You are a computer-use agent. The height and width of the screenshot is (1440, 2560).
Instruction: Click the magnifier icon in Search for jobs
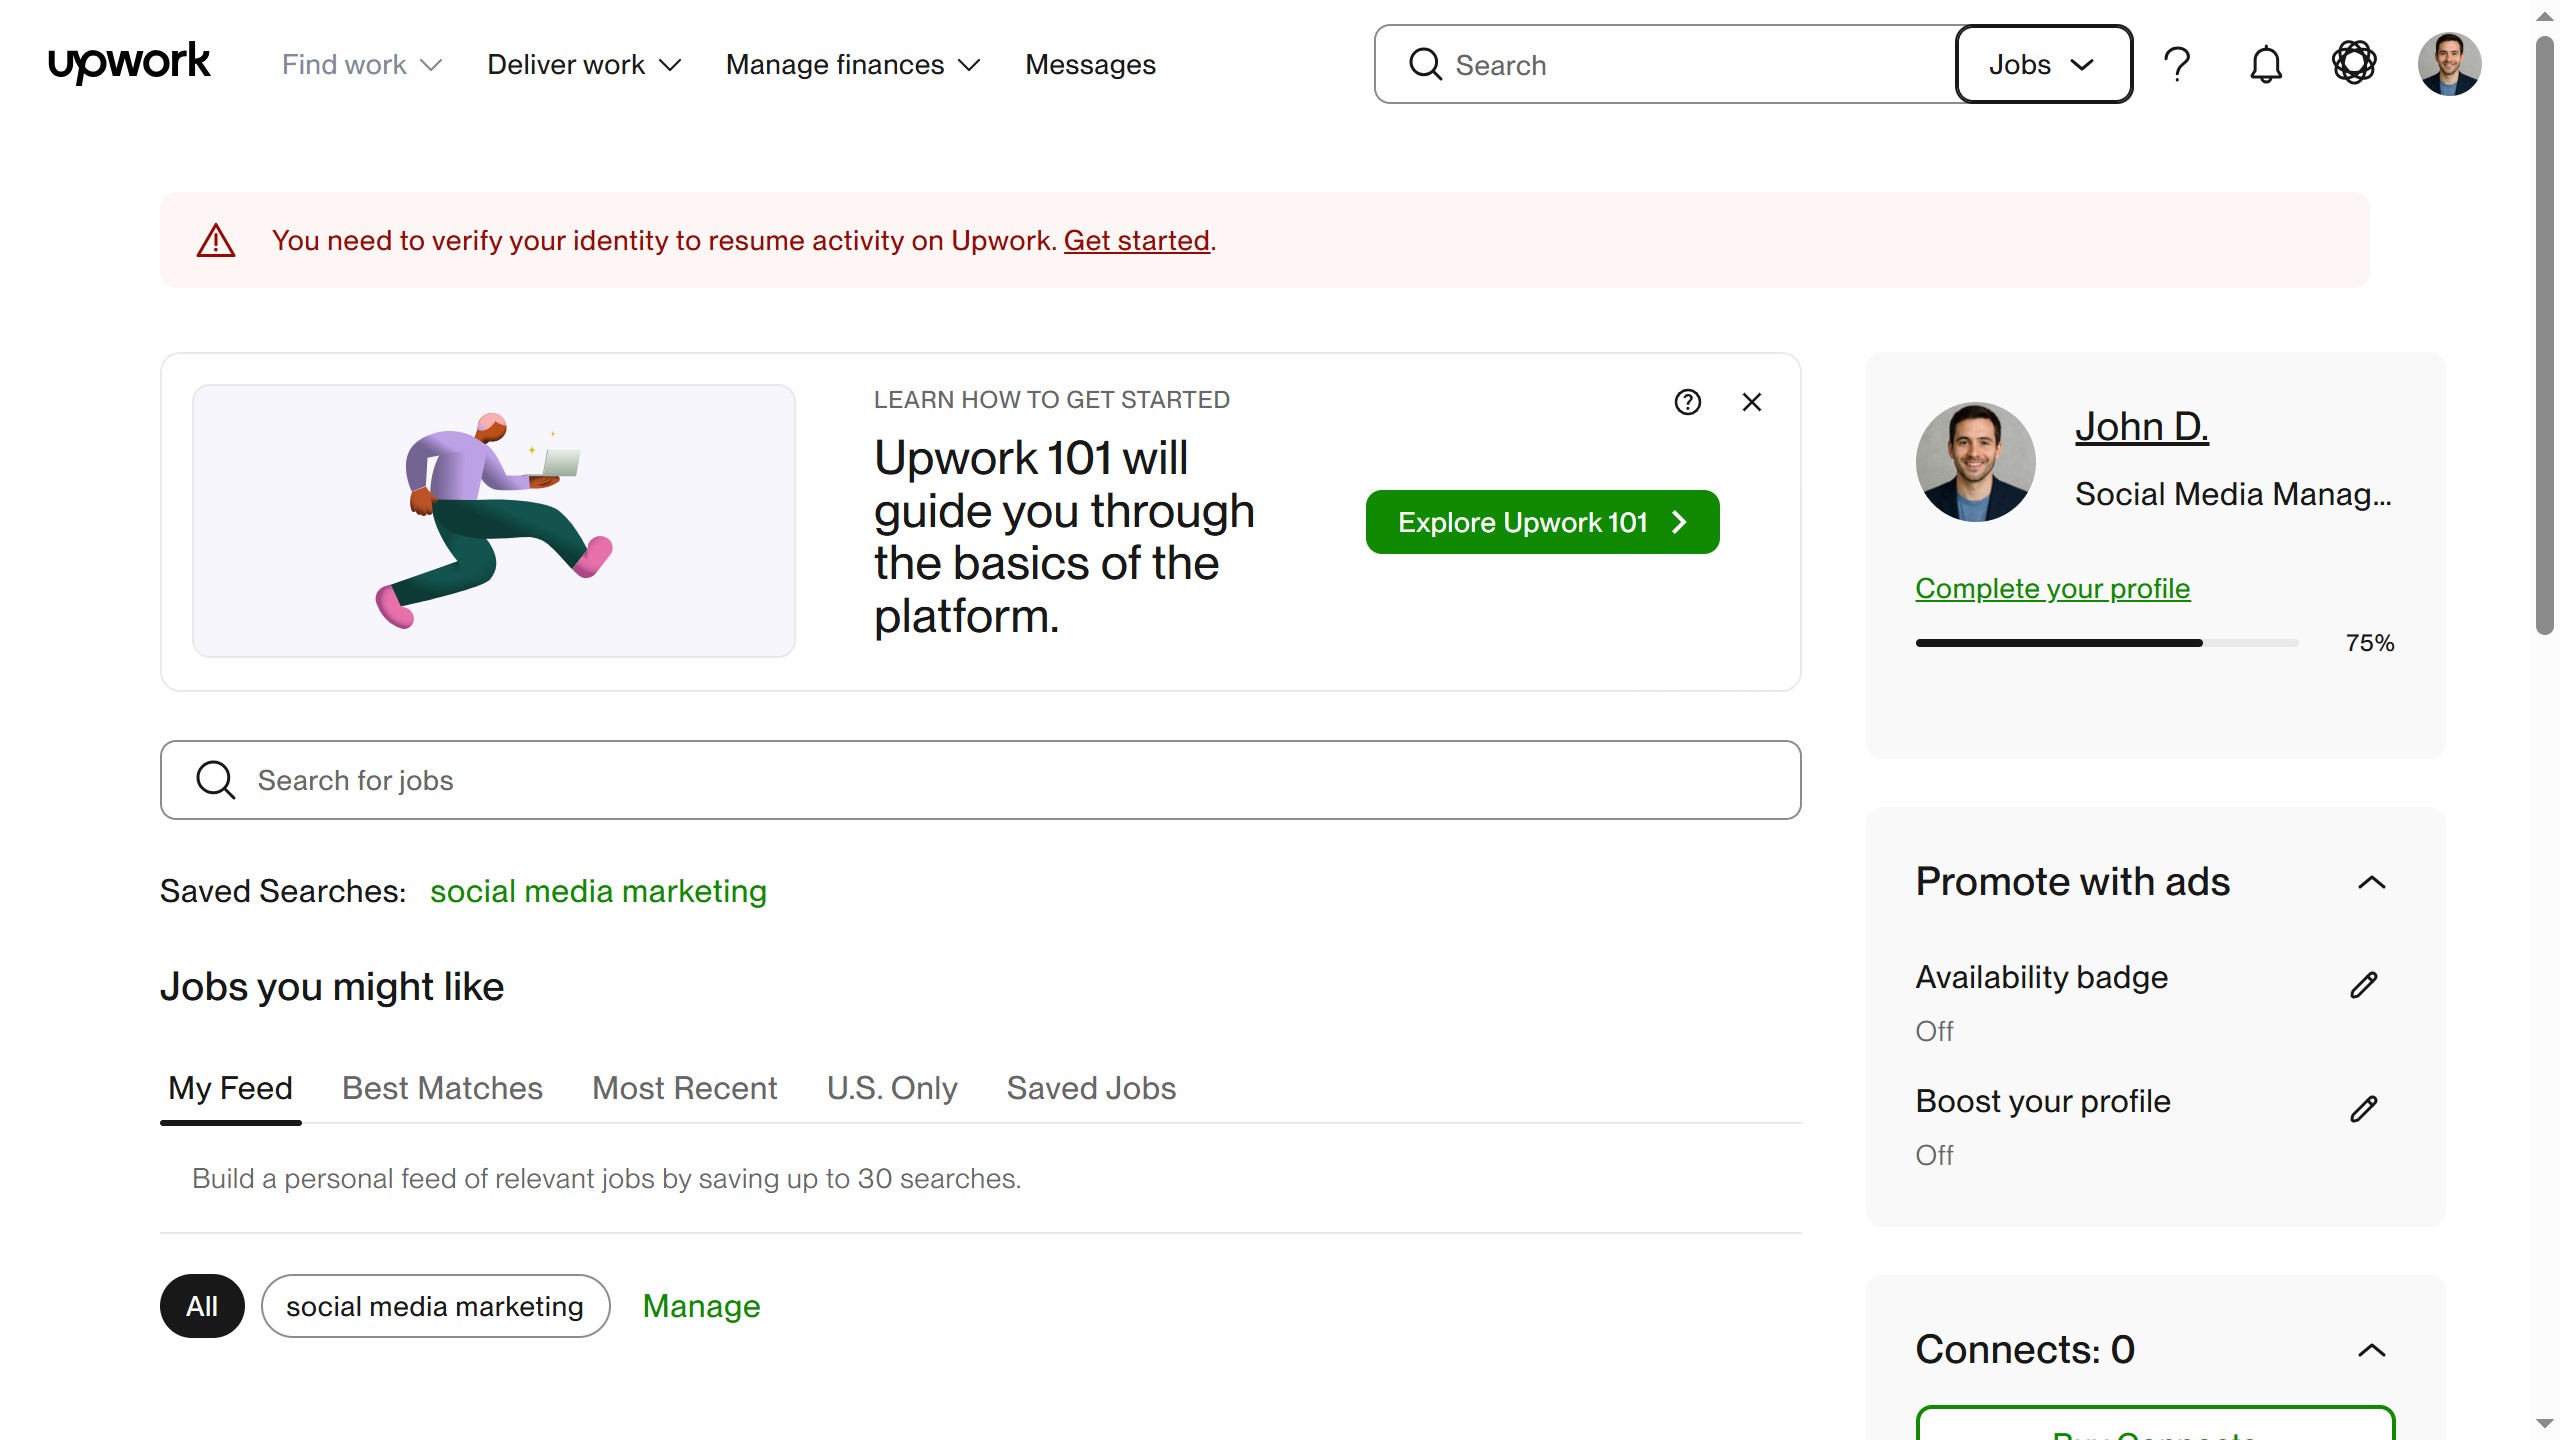[x=215, y=780]
